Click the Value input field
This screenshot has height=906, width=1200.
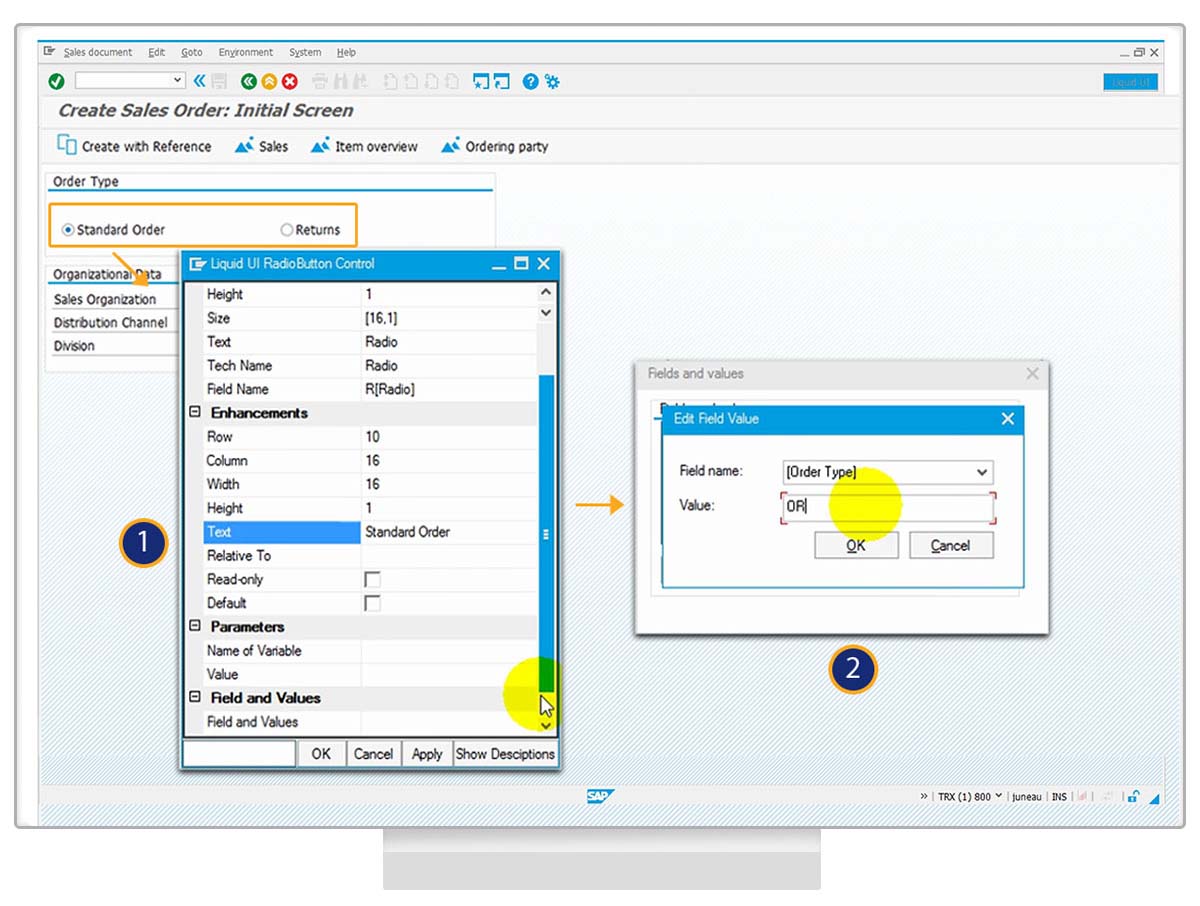point(888,507)
